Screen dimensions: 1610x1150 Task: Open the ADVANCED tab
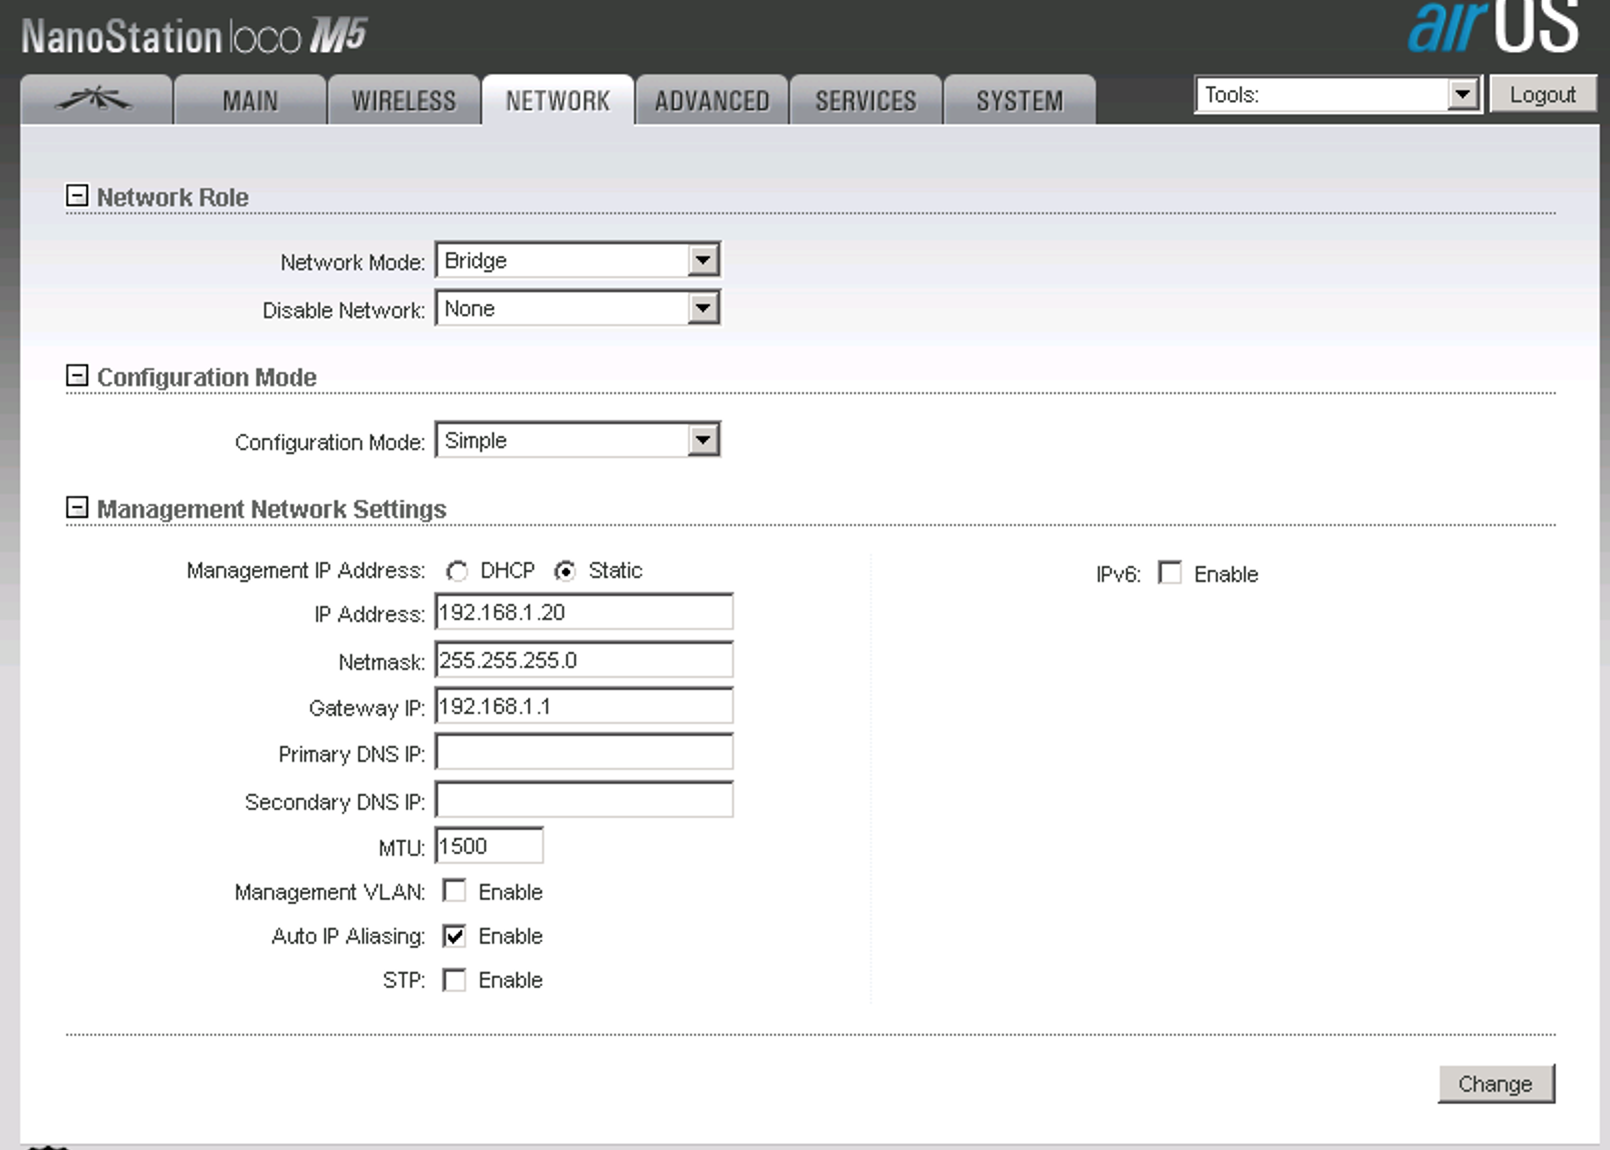coord(712,100)
